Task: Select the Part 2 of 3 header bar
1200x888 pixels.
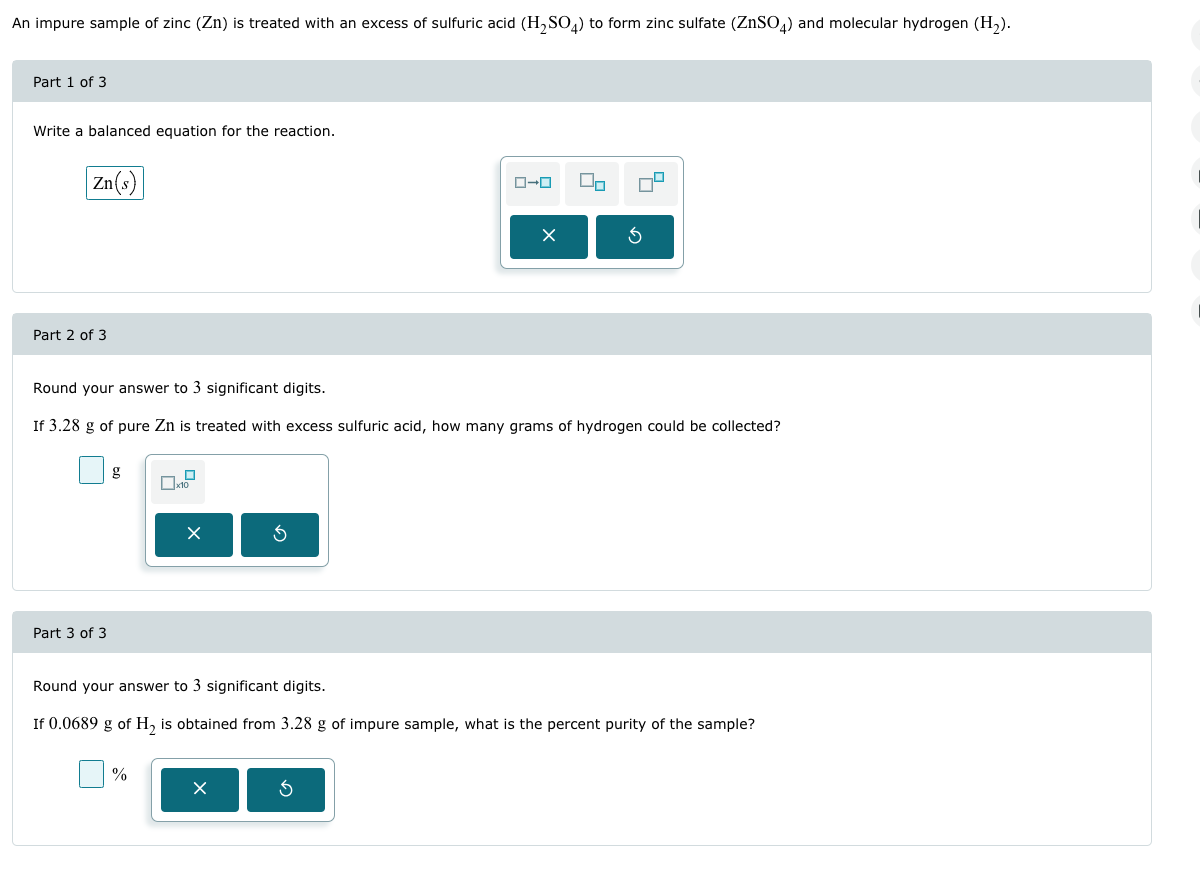Action: pos(580,334)
